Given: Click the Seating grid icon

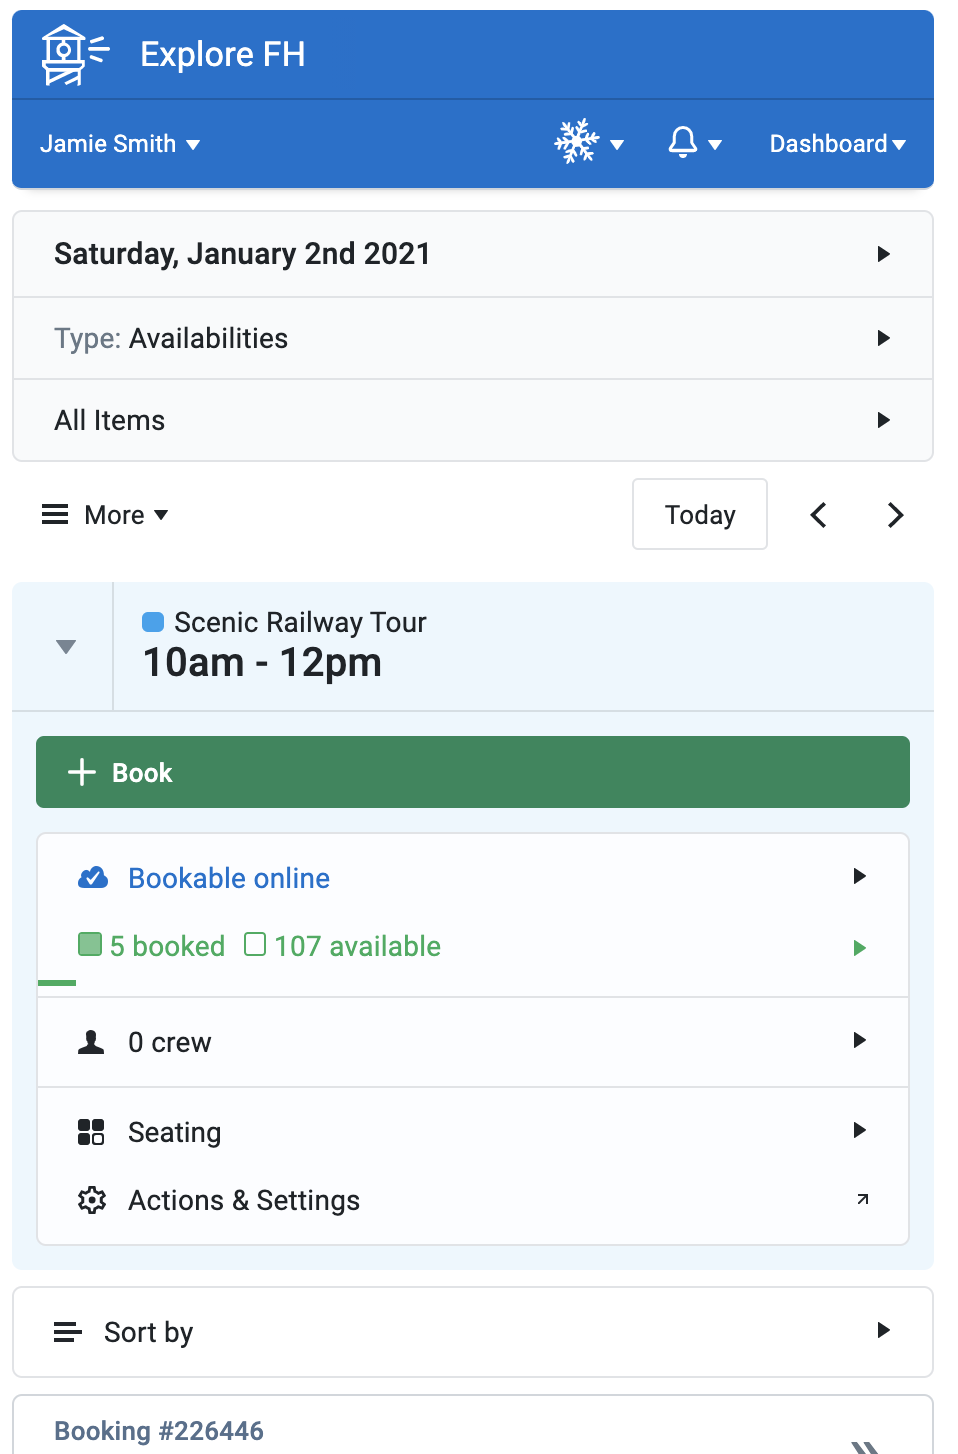Looking at the screenshot, I should pyautogui.click(x=91, y=1132).
